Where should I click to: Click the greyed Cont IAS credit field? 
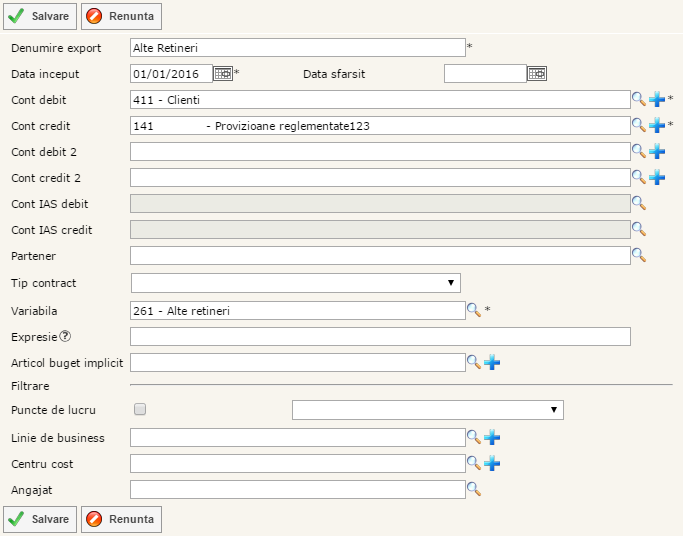point(380,229)
